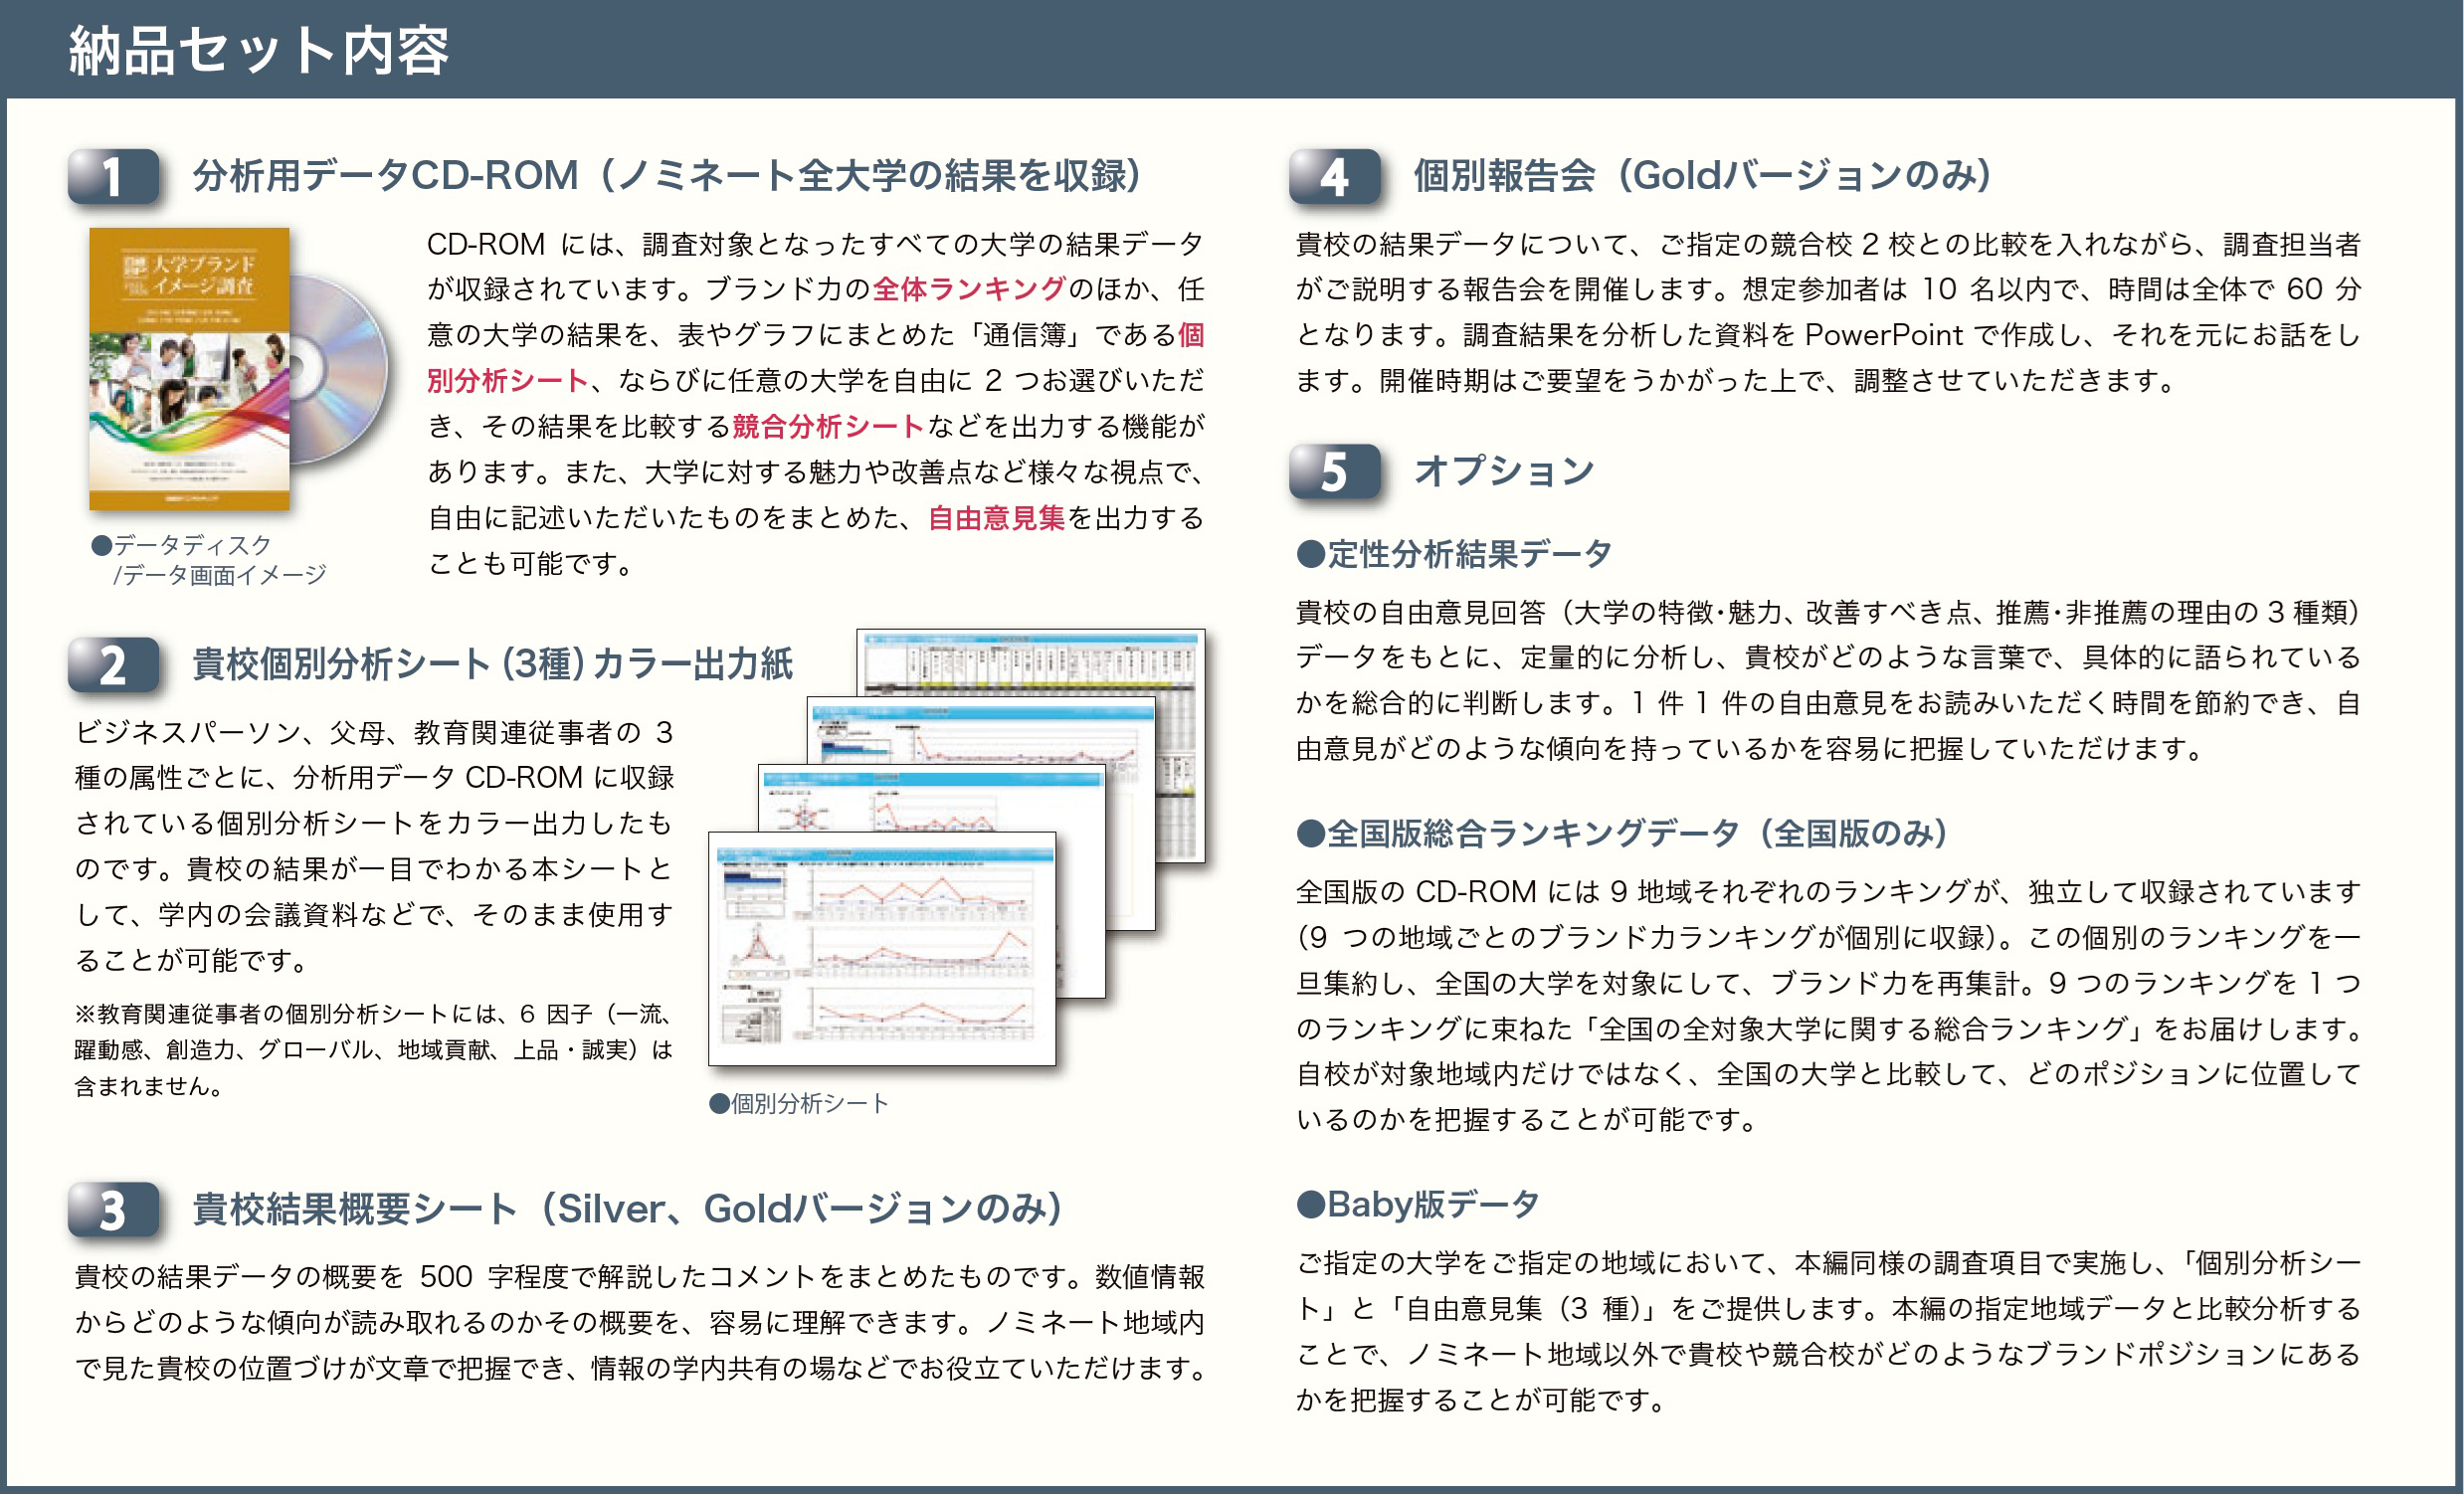Click the rearmost table sheet in the stack
This screenshot has height=1494, width=2464.
pyautogui.click(x=1031, y=745)
